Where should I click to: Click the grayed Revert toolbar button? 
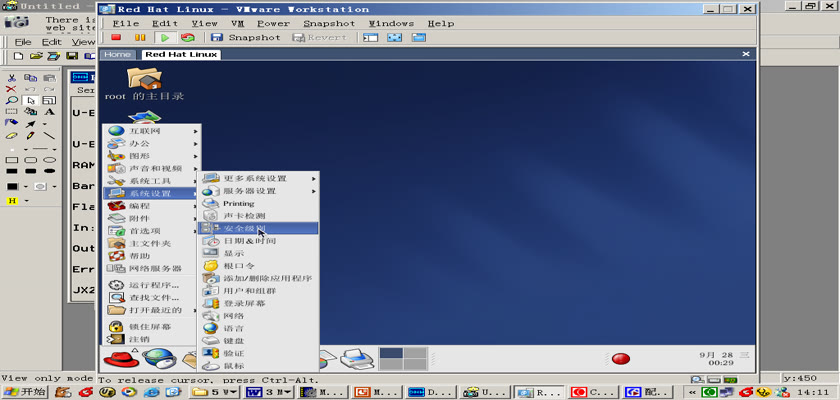[x=319, y=37]
